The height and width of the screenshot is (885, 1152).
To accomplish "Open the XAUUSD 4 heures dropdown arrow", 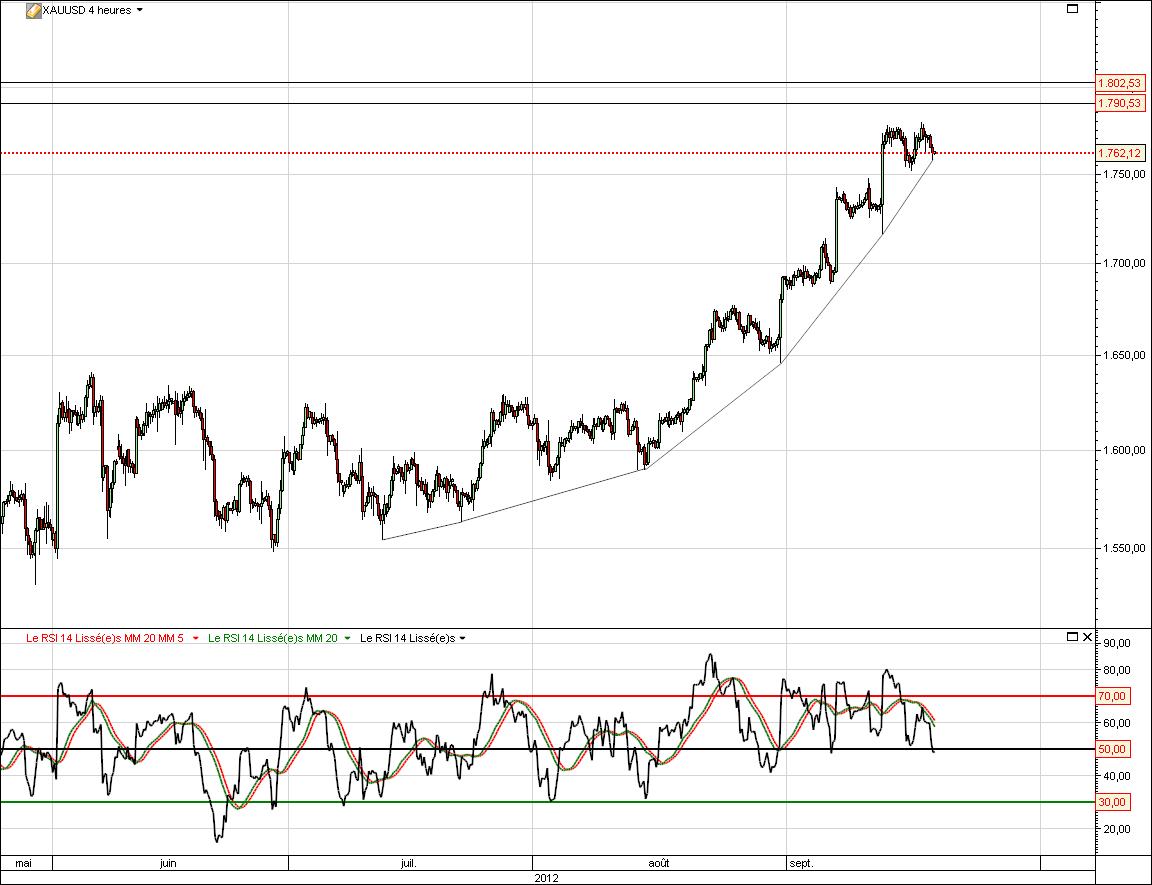I will click(x=139, y=10).
